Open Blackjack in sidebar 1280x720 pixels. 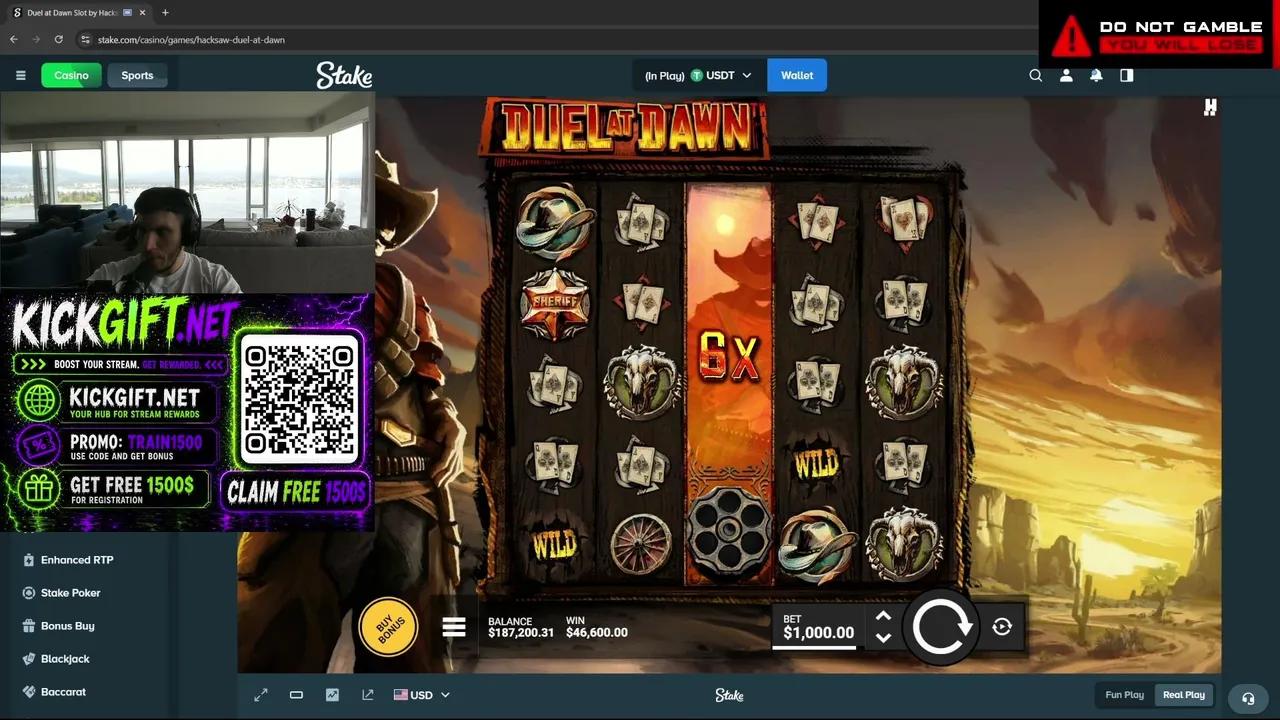click(65, 659)
